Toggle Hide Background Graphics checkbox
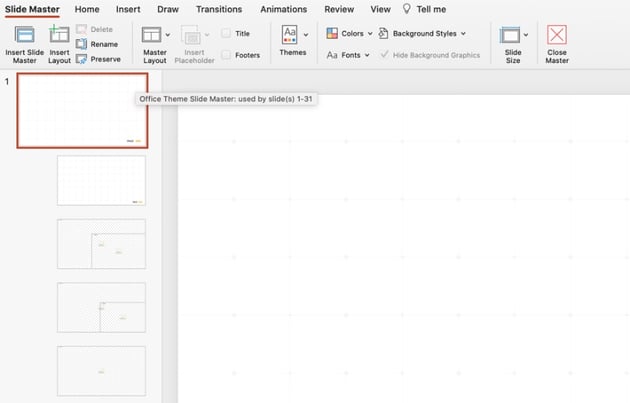 385,55
